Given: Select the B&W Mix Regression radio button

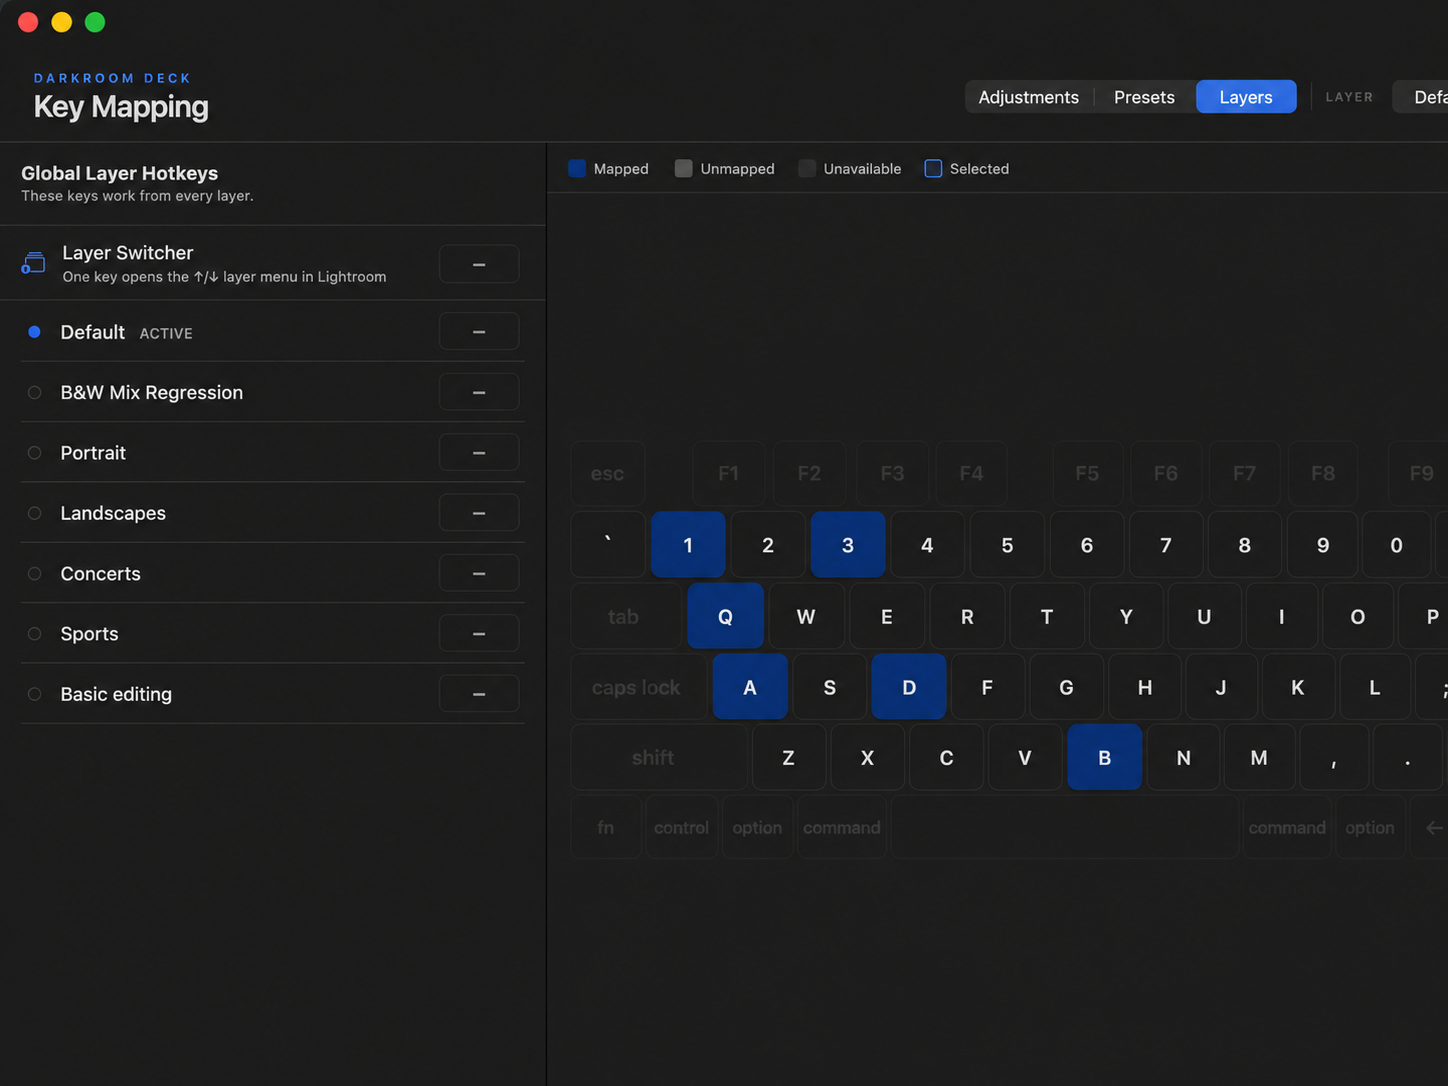Looking at the screenshot, I should tap(34, 392).
